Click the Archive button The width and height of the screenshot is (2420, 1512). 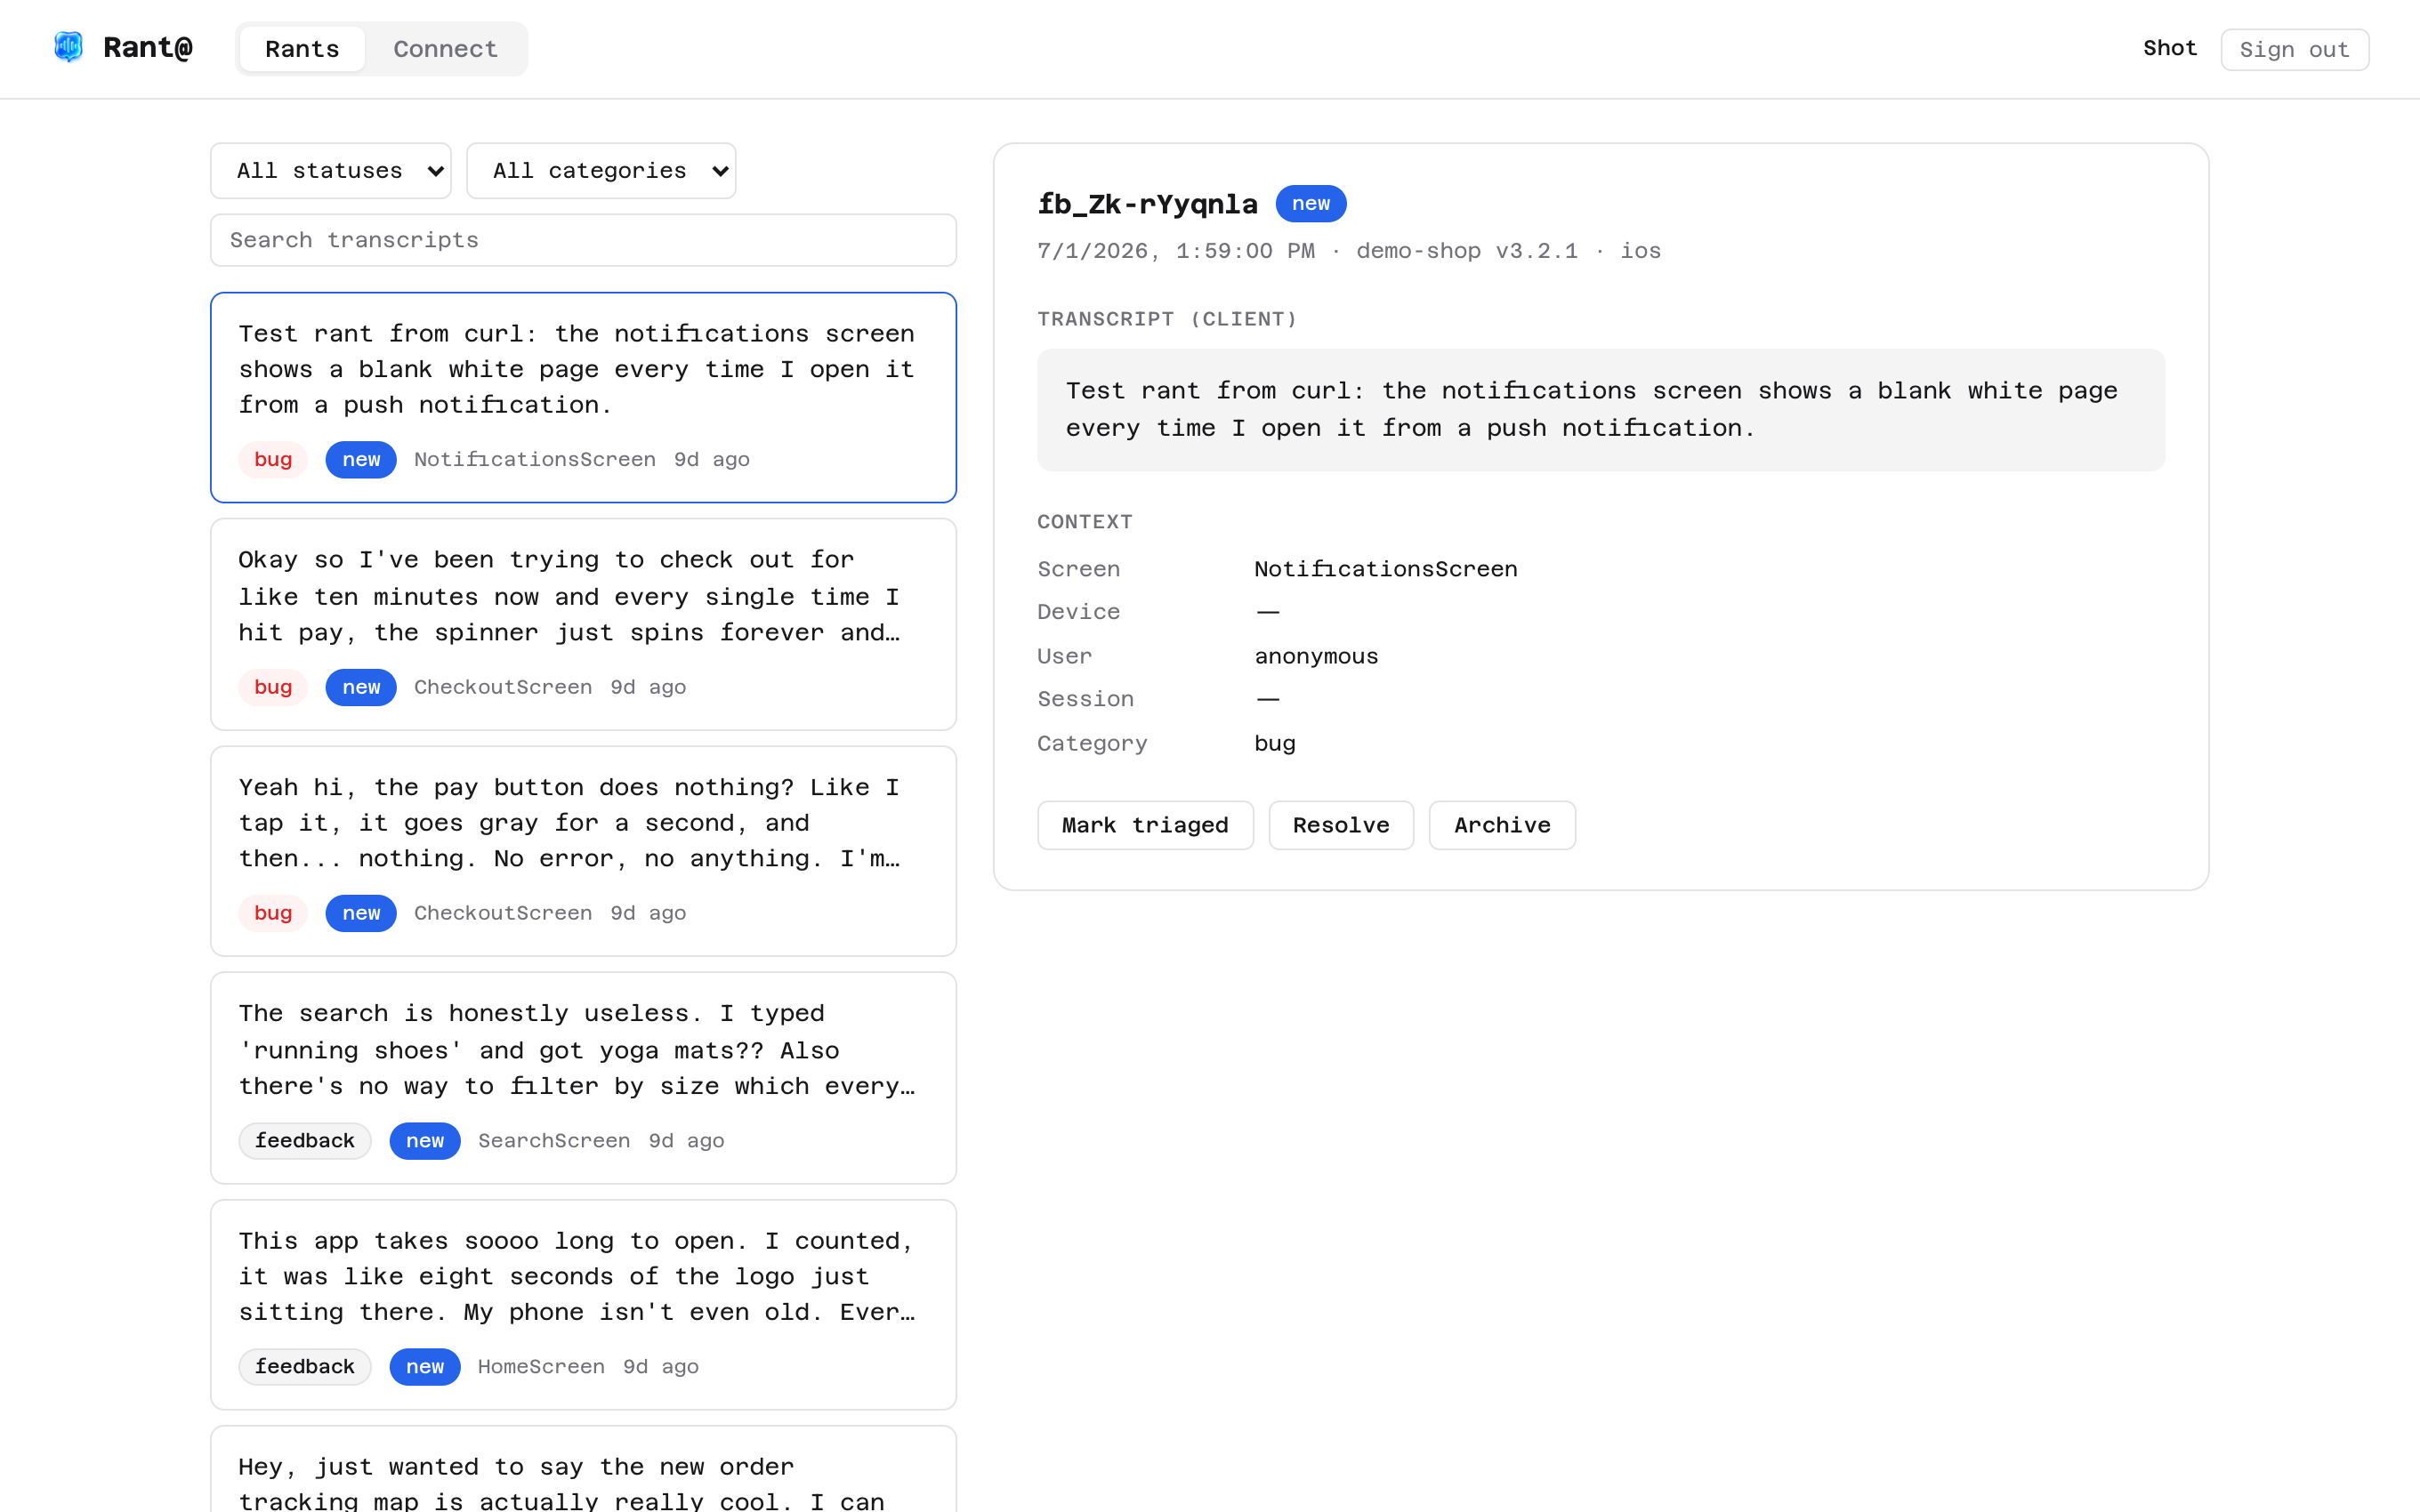pyautogui.click(x=1502, y=825)
